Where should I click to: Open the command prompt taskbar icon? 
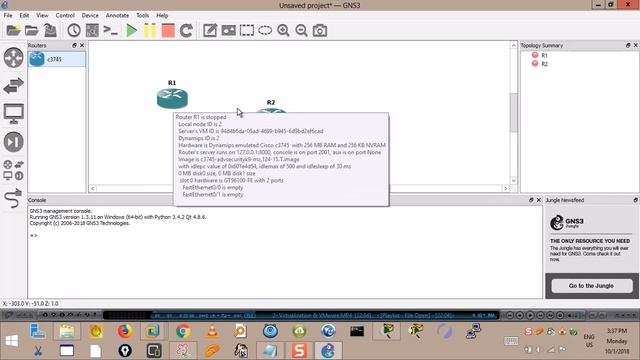click(357, 331)
